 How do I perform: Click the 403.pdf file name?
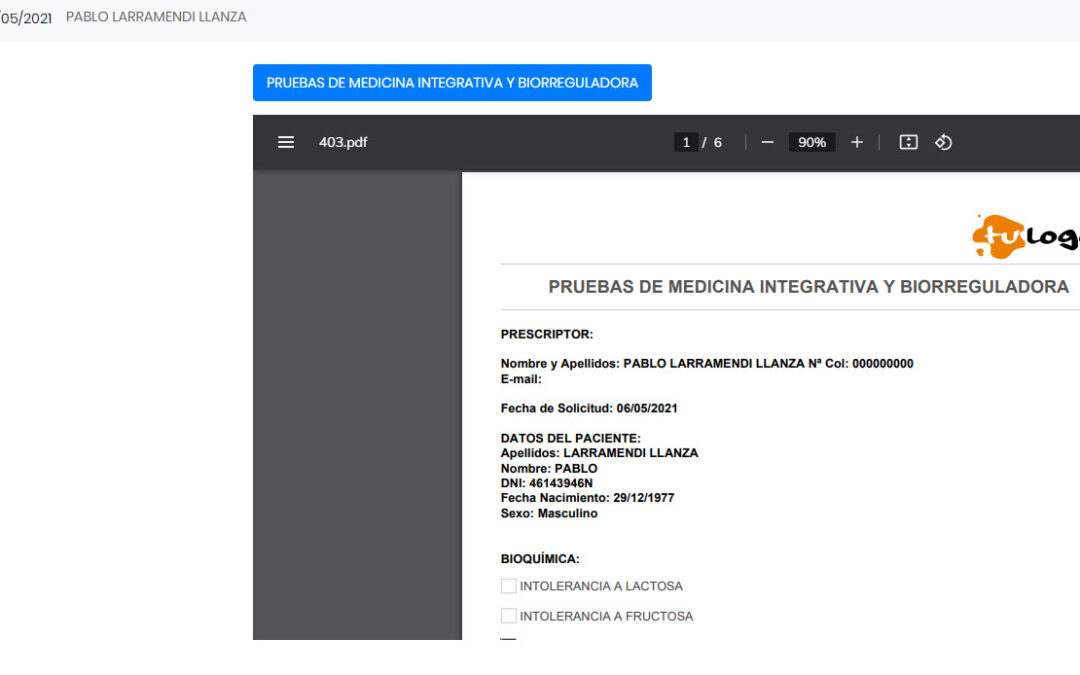pos(343,143)
